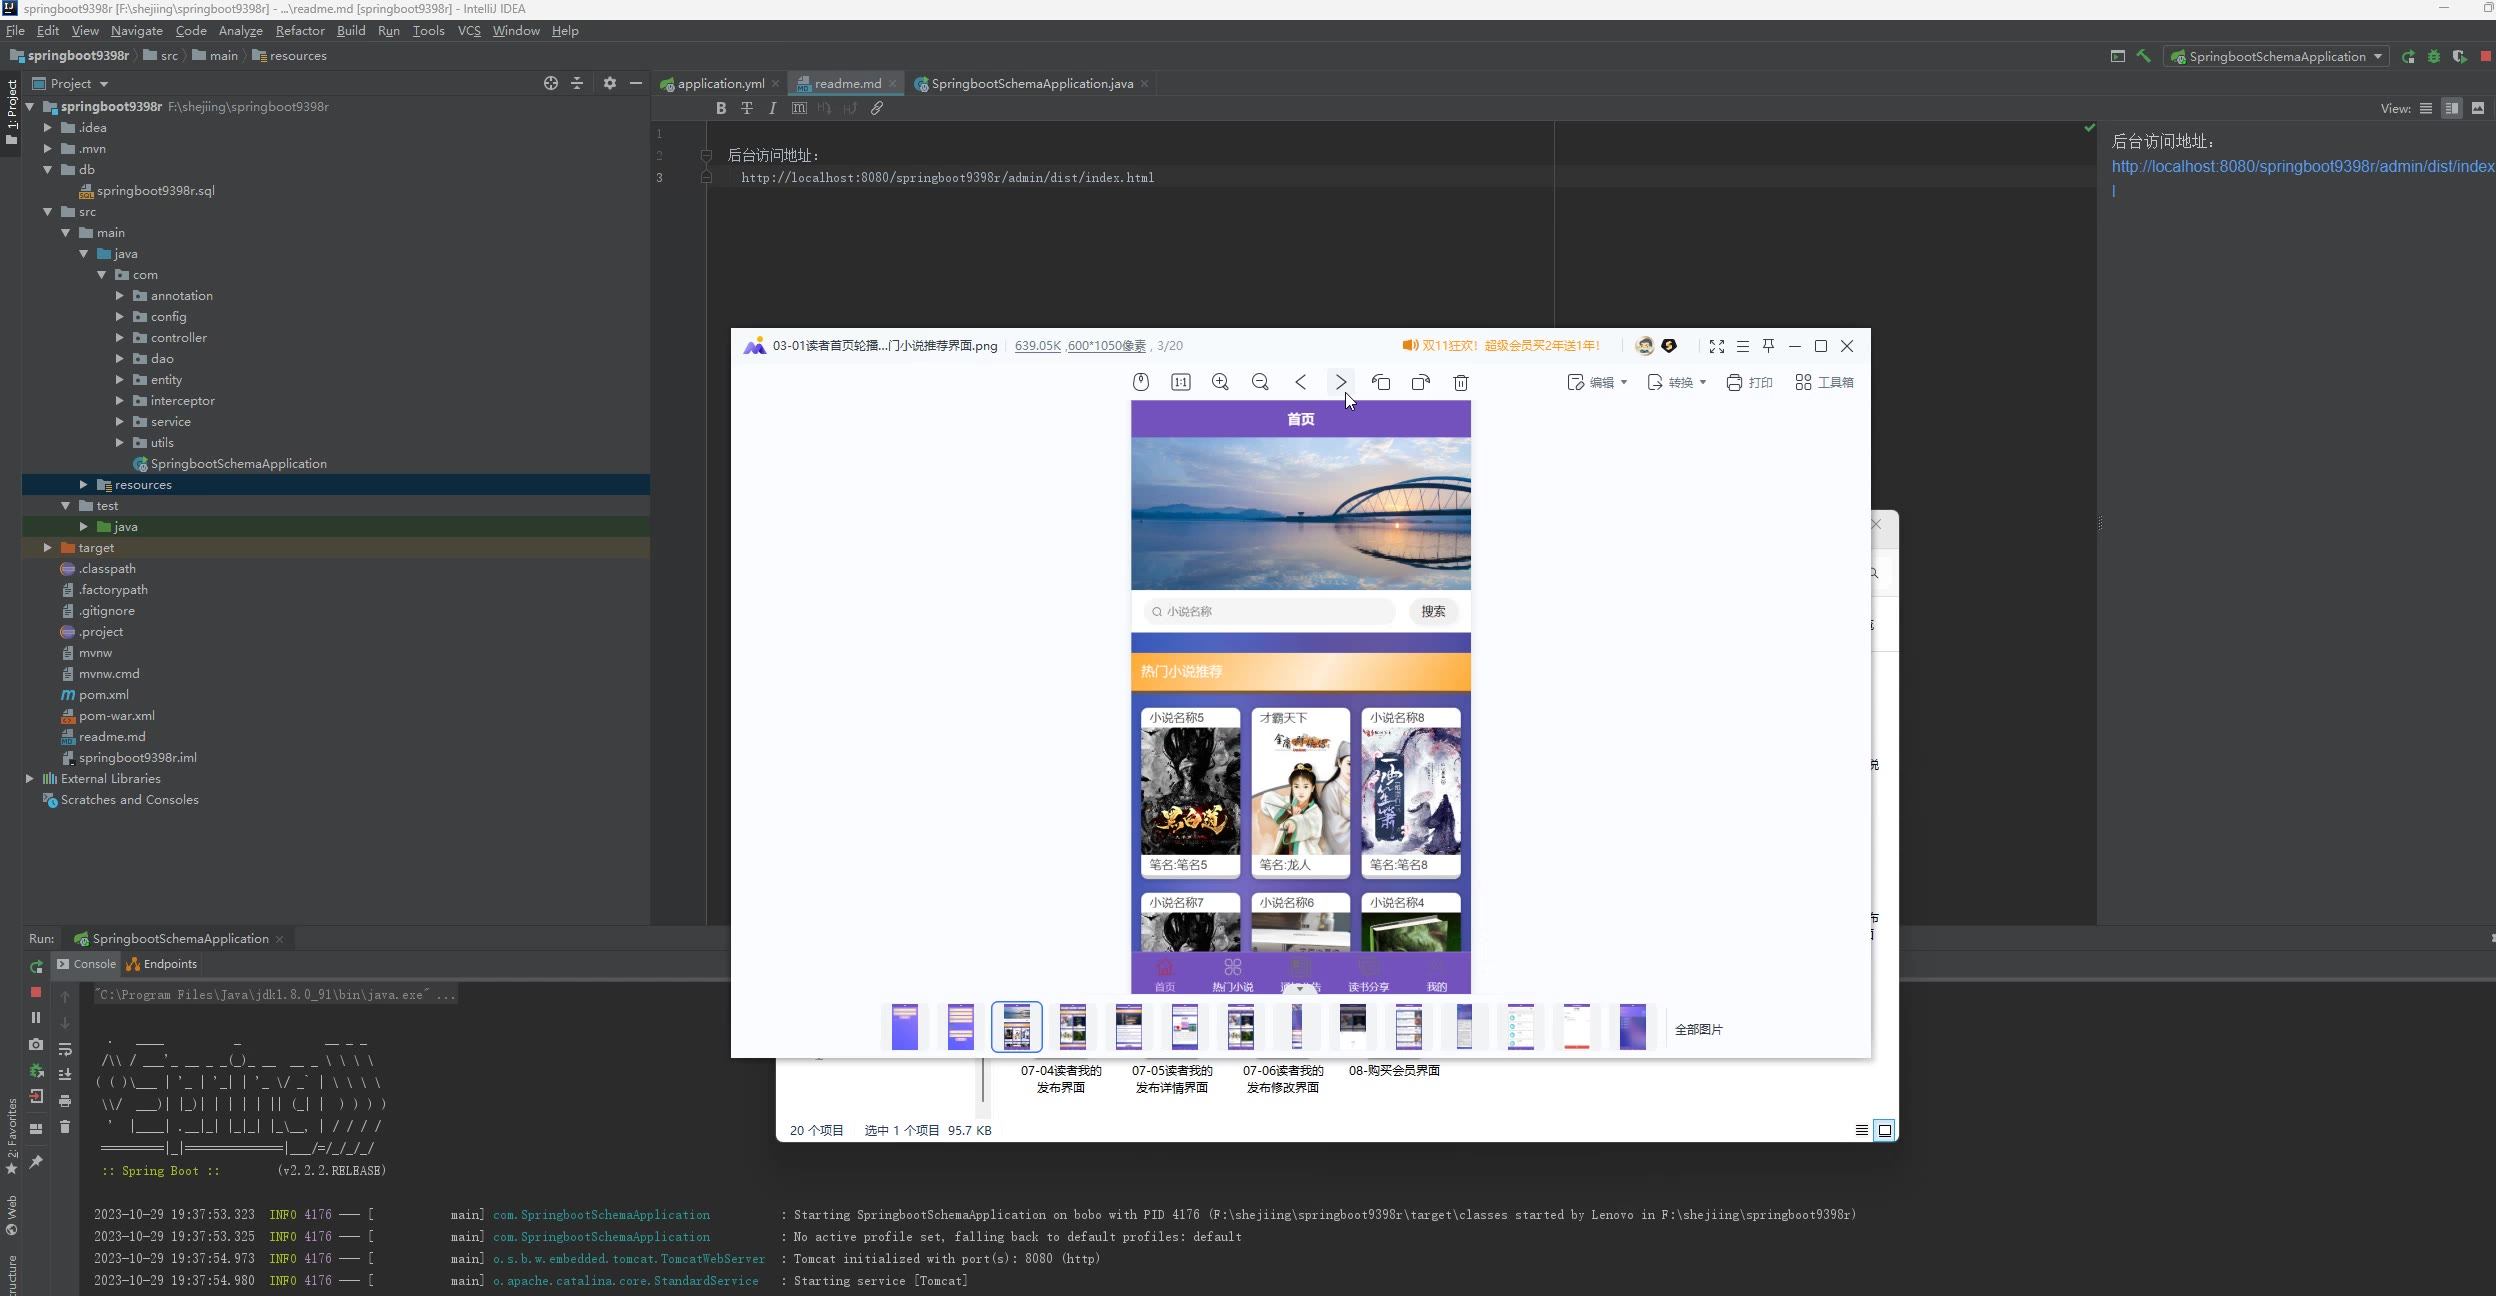Expand the controller package
Screen dimensions: 2496x1296
coord(120,337)
